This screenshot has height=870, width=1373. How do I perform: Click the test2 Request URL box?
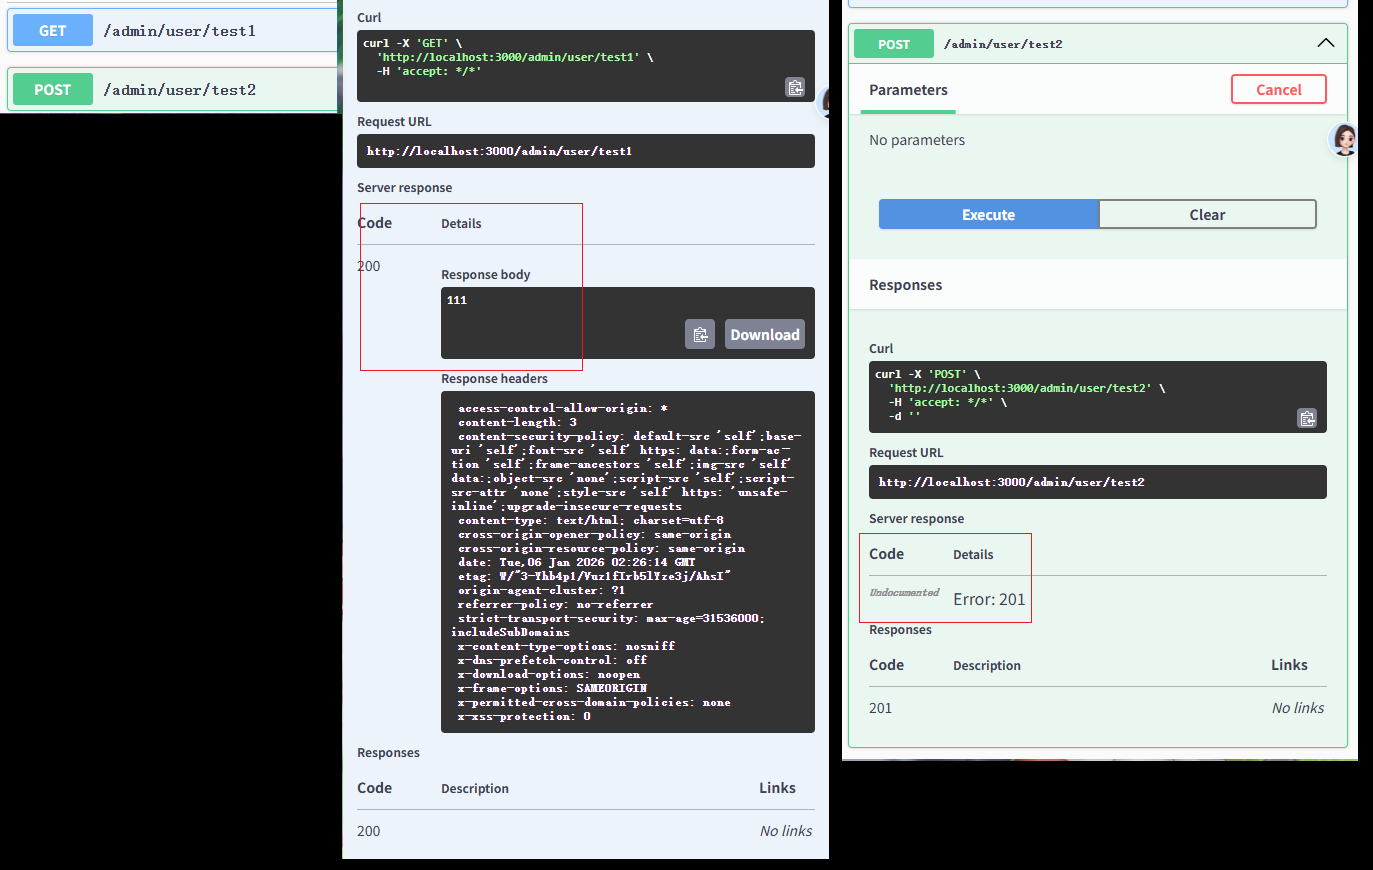click(1097, 482)
